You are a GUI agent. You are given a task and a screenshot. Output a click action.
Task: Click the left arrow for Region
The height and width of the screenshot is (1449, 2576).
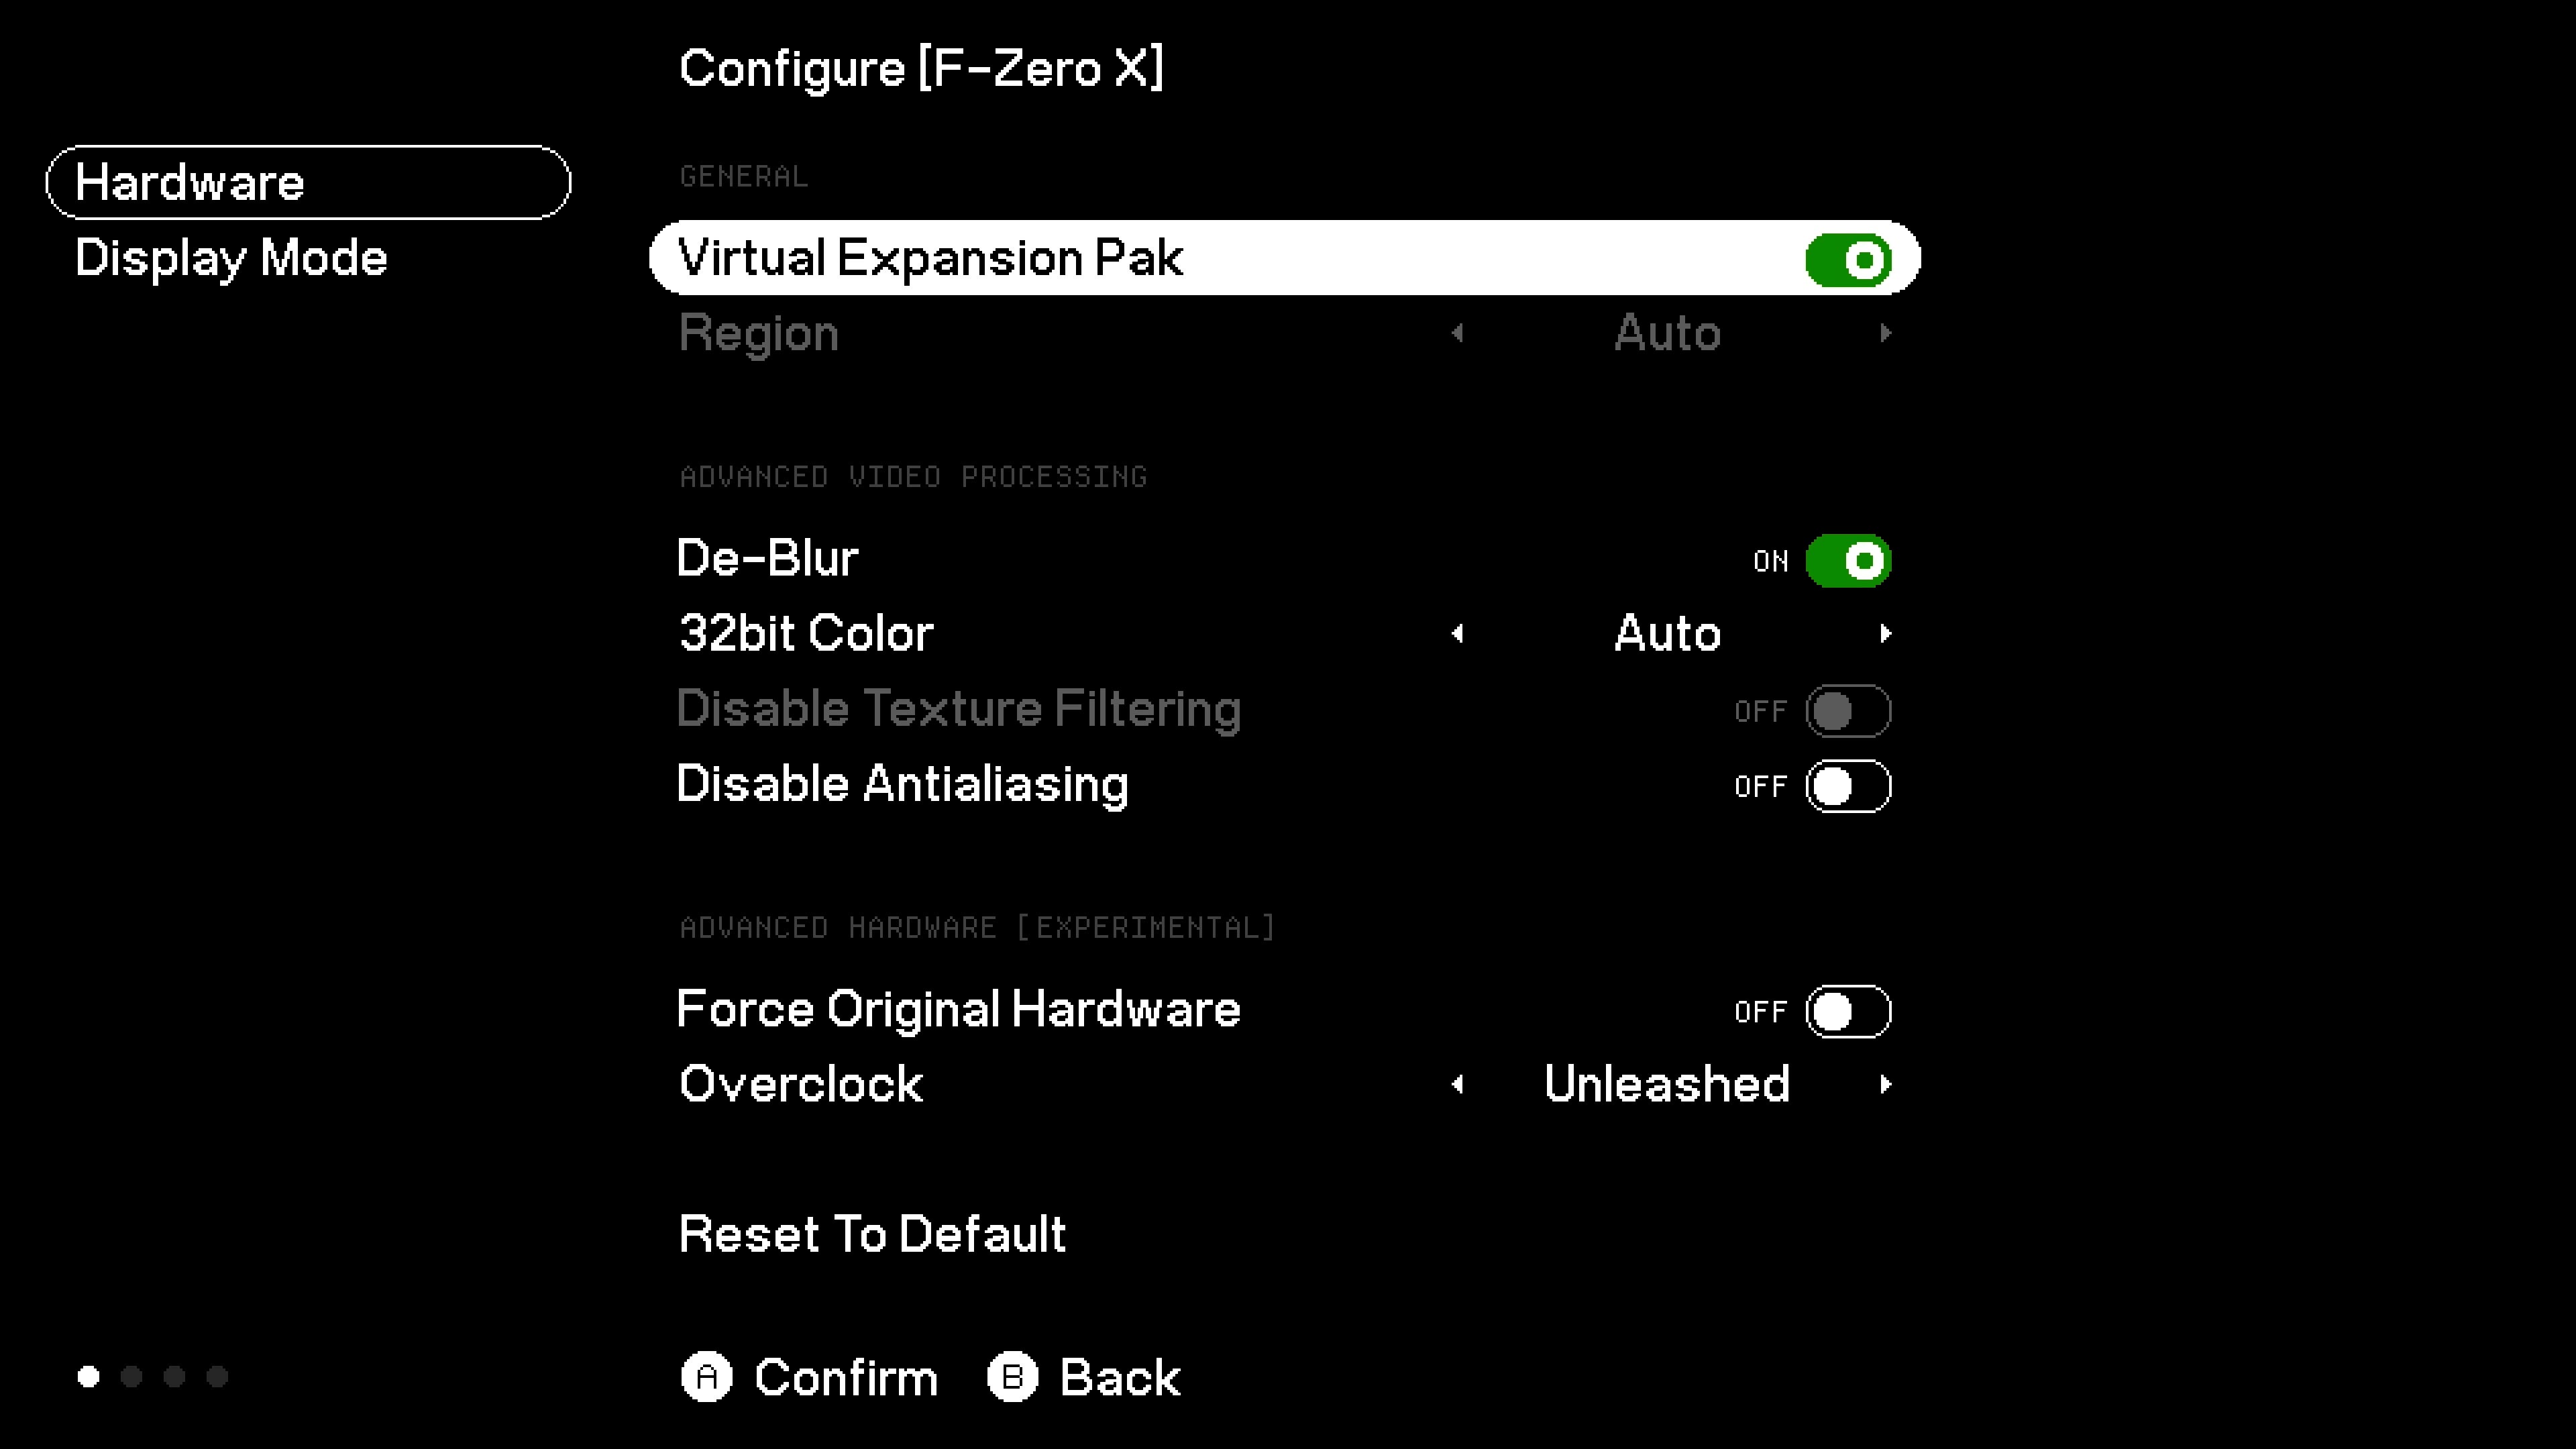click(x=1458, y=333)
